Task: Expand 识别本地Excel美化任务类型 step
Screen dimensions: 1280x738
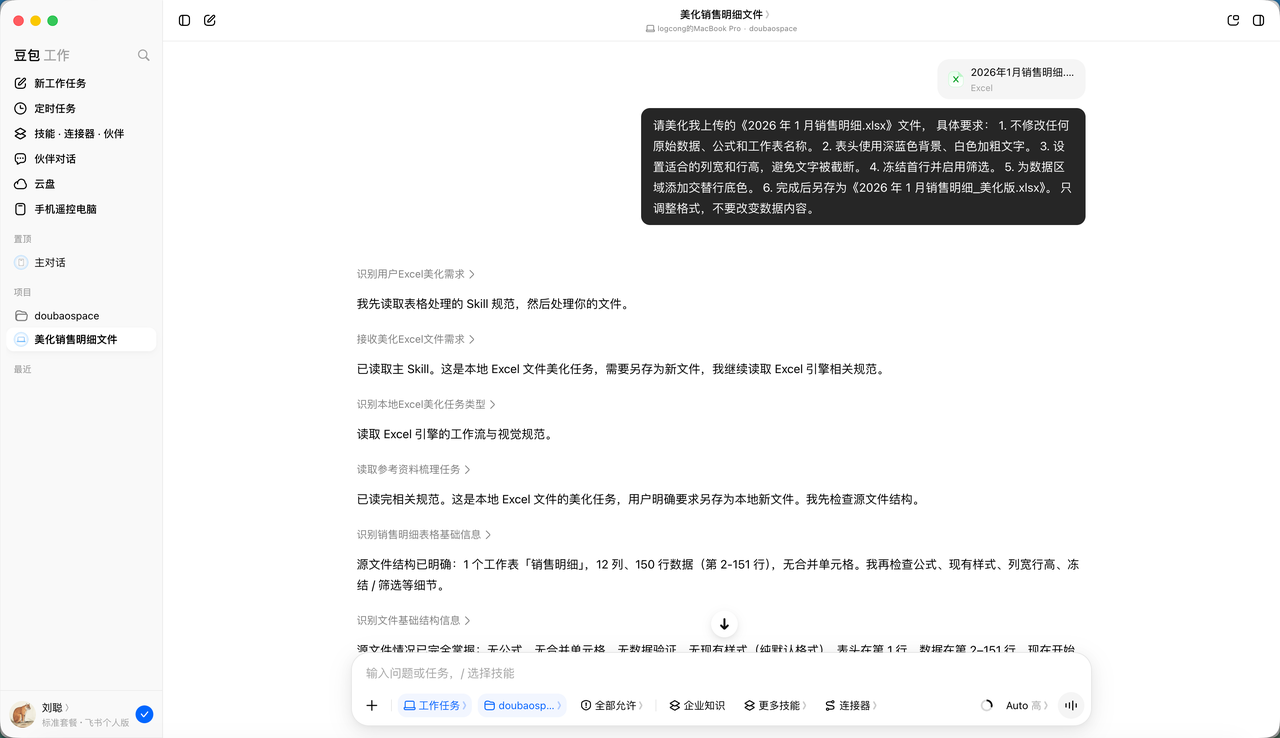Action: pos(427,404)
